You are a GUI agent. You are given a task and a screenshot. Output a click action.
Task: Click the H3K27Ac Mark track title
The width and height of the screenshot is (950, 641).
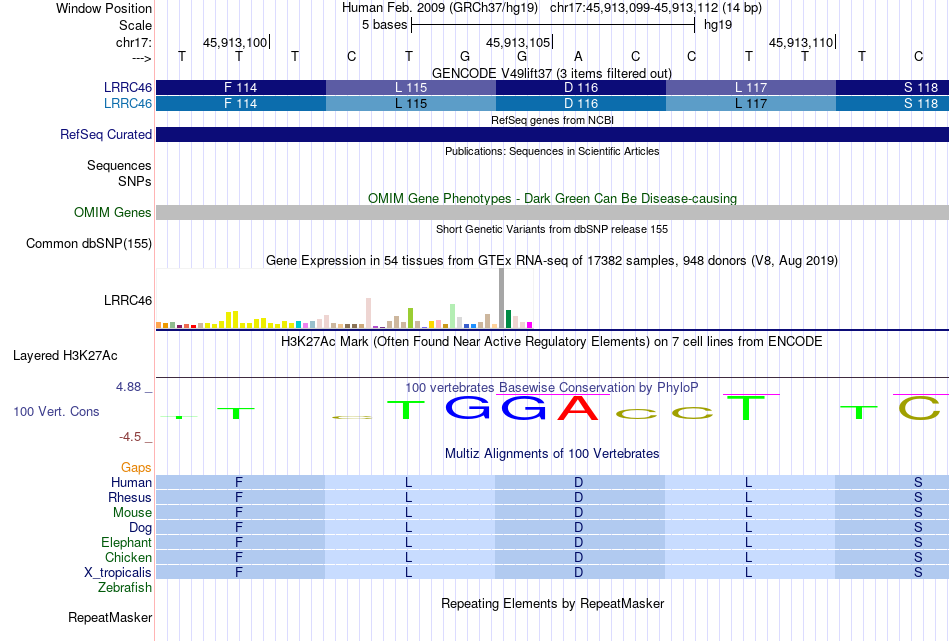(552, 342)
